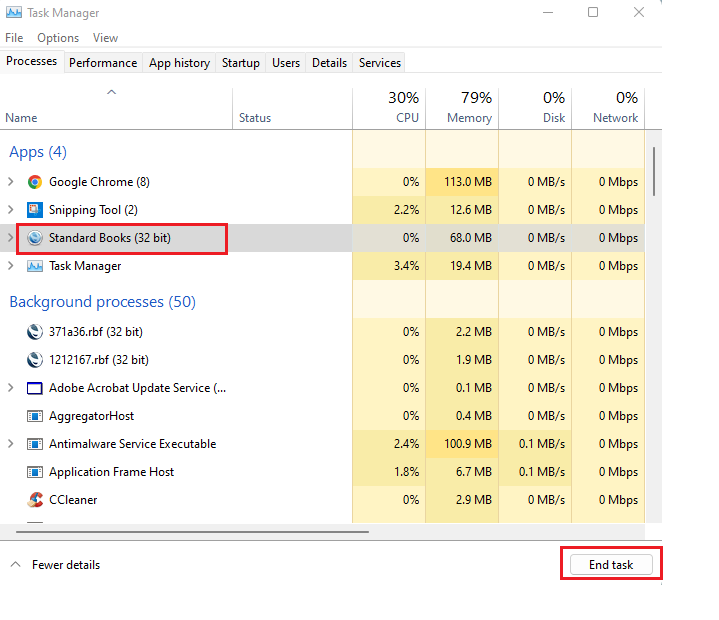
Task: Click the Google Chrome icon
Action: pos(35,182)
